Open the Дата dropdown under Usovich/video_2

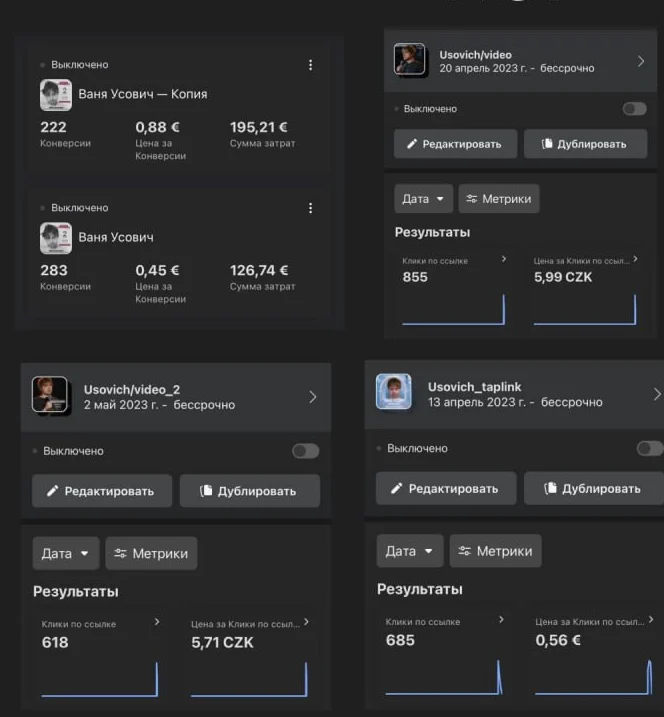[66, 554]
